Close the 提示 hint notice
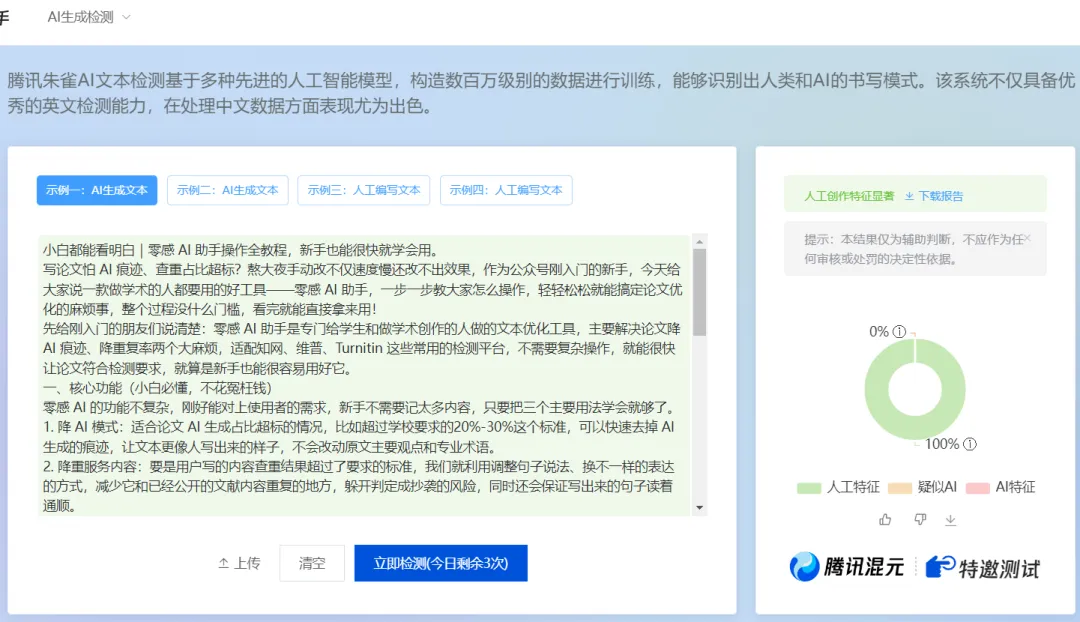Screen dimensions: 1080x622 click(x=1027, y=238)
